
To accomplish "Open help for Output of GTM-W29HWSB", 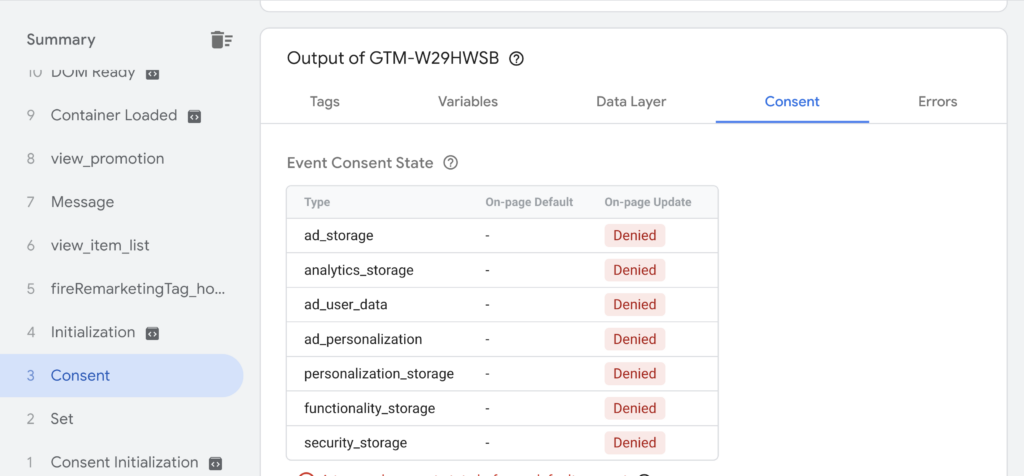I will point(516,59).
